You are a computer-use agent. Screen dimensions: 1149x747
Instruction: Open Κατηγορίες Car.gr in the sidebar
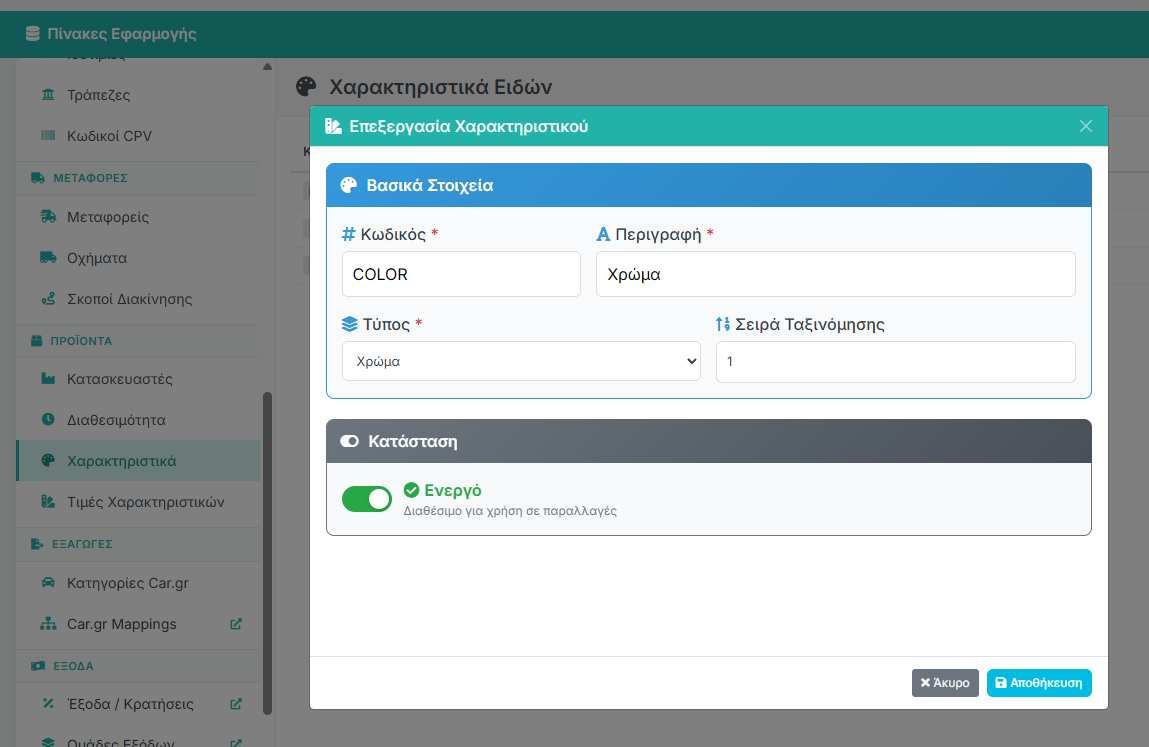[x=138, y=583]
